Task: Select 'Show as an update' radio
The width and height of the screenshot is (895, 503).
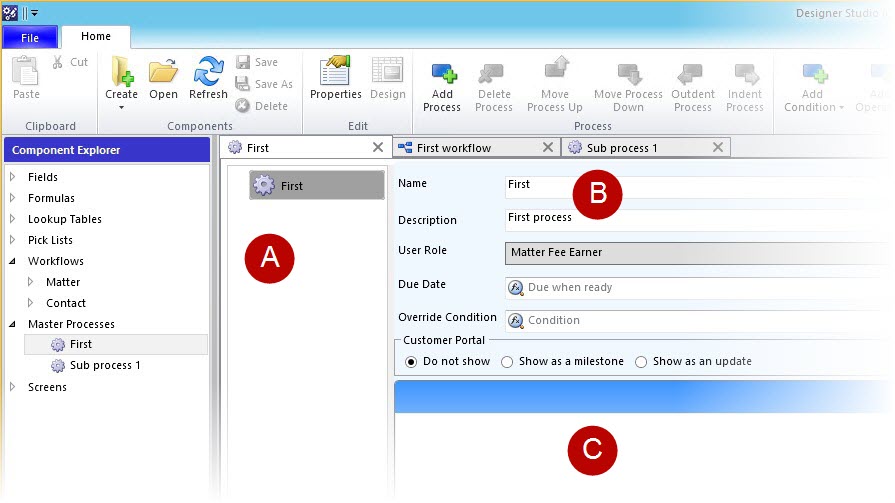Action: (641, 362)
